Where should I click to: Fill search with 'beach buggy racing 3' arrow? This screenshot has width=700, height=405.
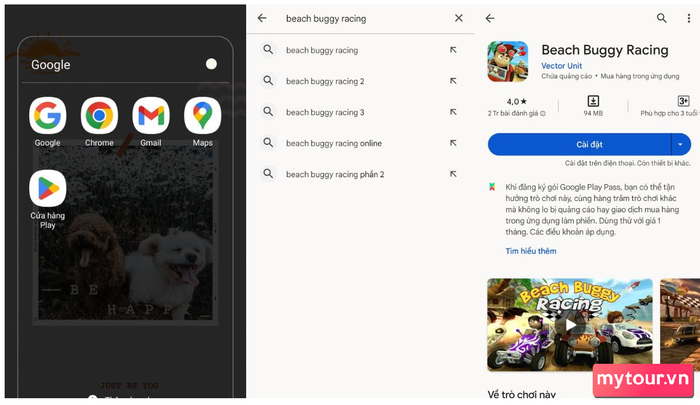pyautogui.click(x=453, y=112)
